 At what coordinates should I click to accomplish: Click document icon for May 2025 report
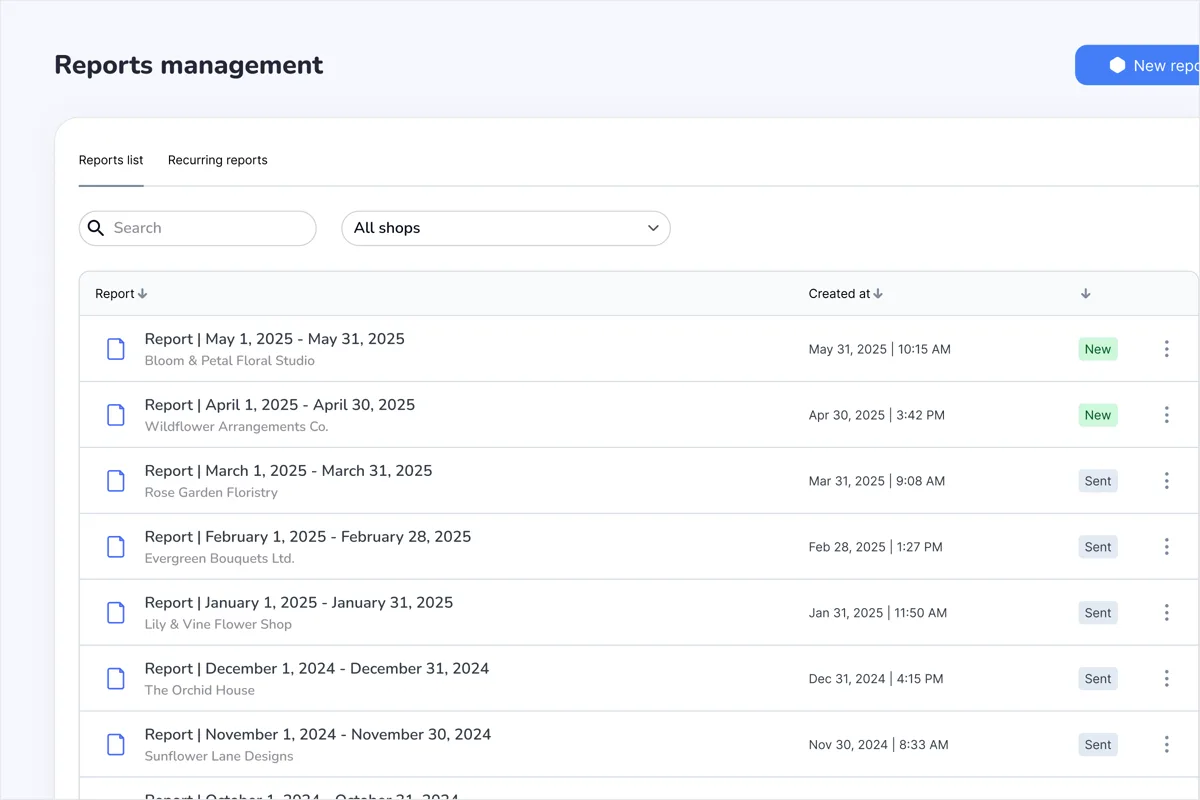click(x=116, y=349)
